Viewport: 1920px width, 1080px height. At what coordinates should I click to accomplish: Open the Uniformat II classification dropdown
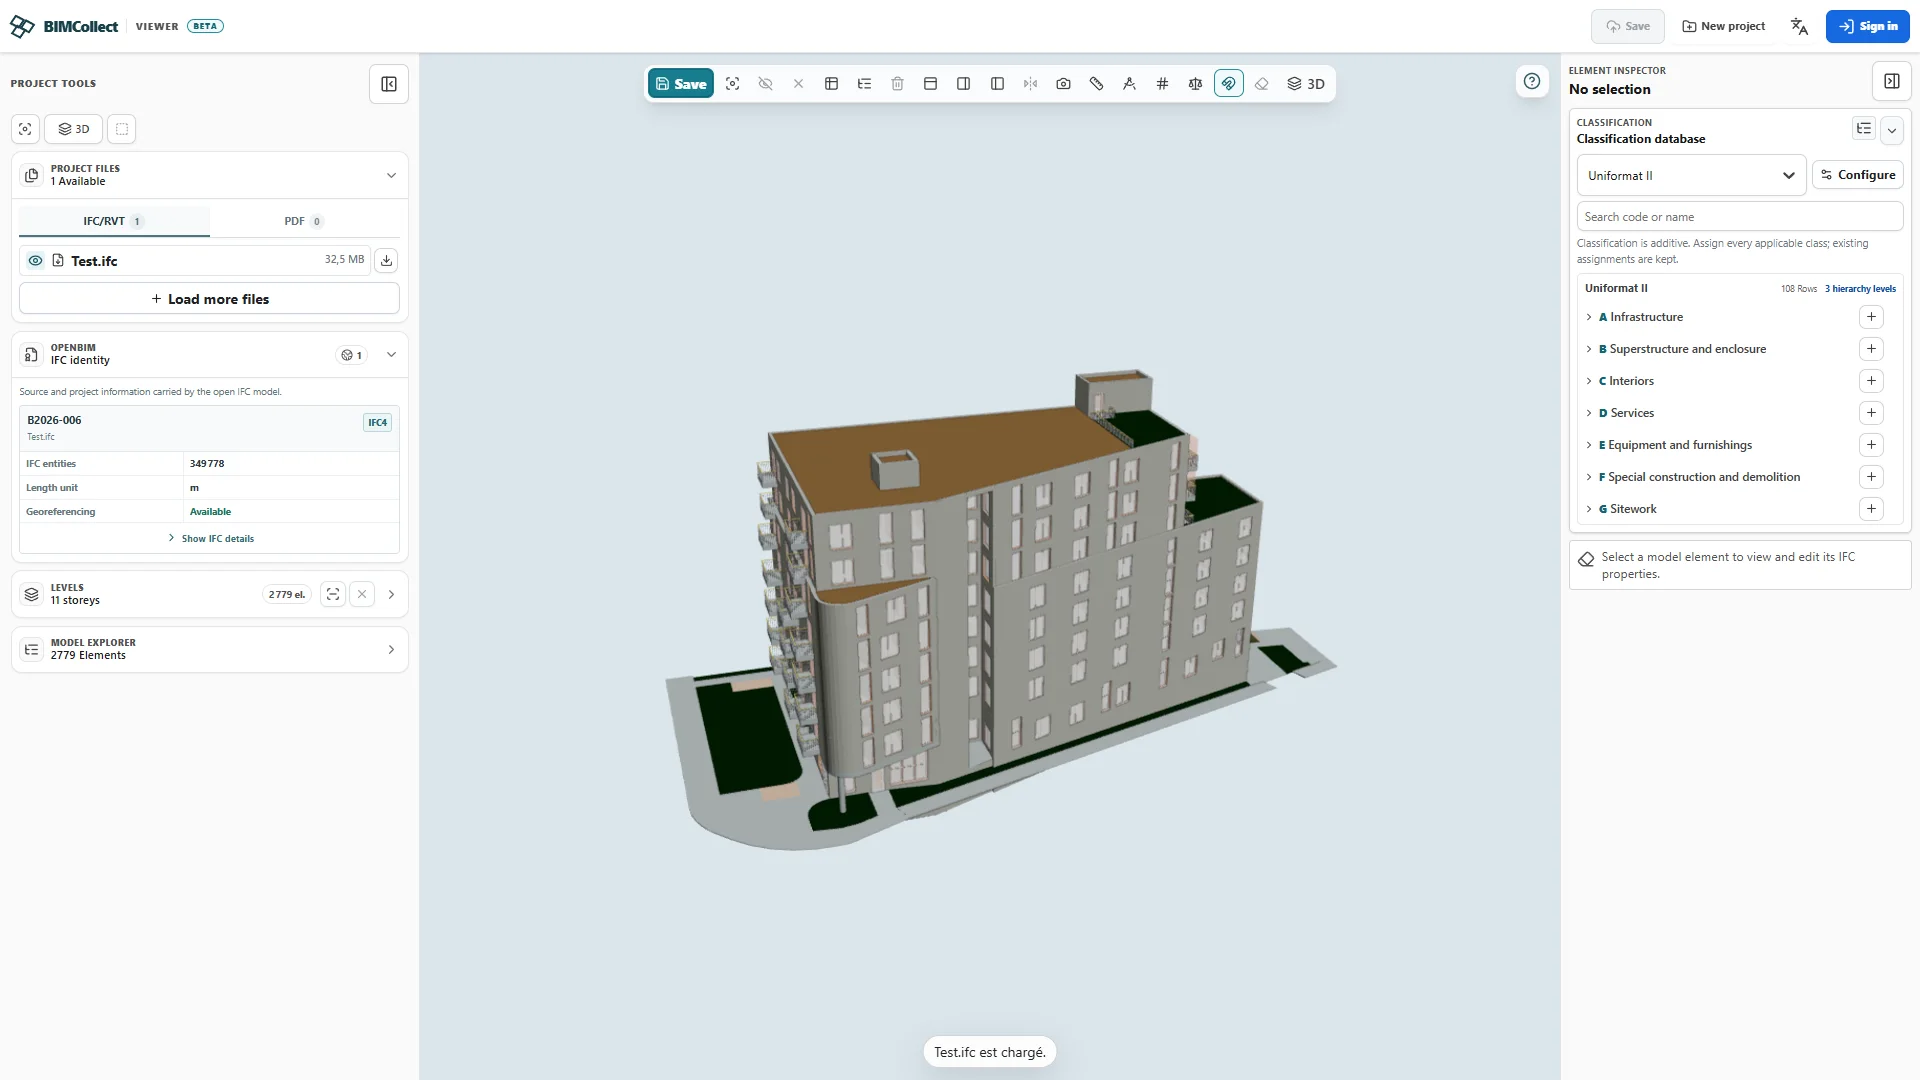[x=1691, y=175]
